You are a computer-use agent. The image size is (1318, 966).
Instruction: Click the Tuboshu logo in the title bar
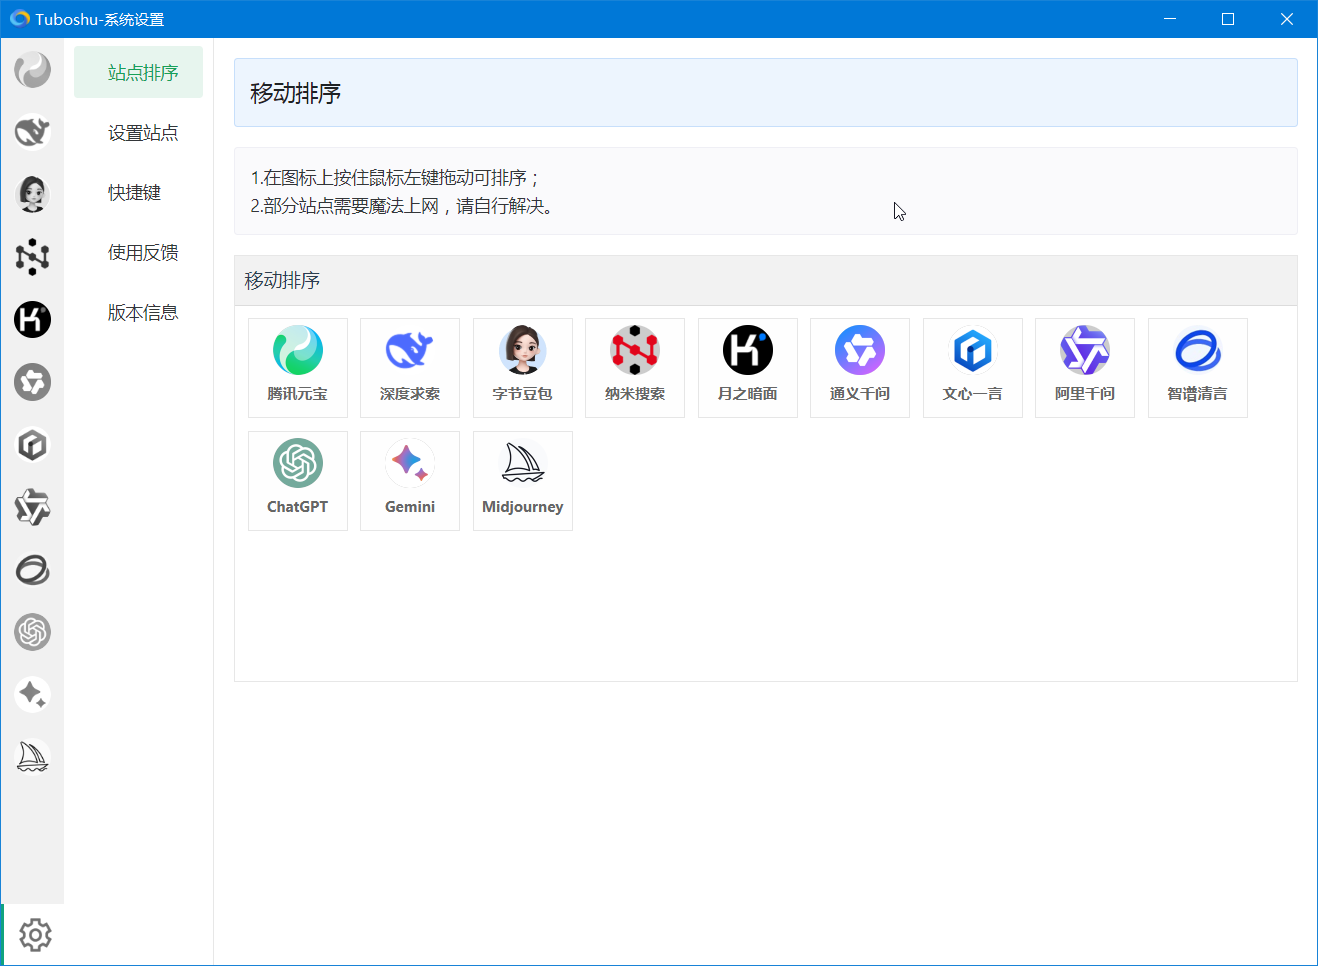point(20,19)
